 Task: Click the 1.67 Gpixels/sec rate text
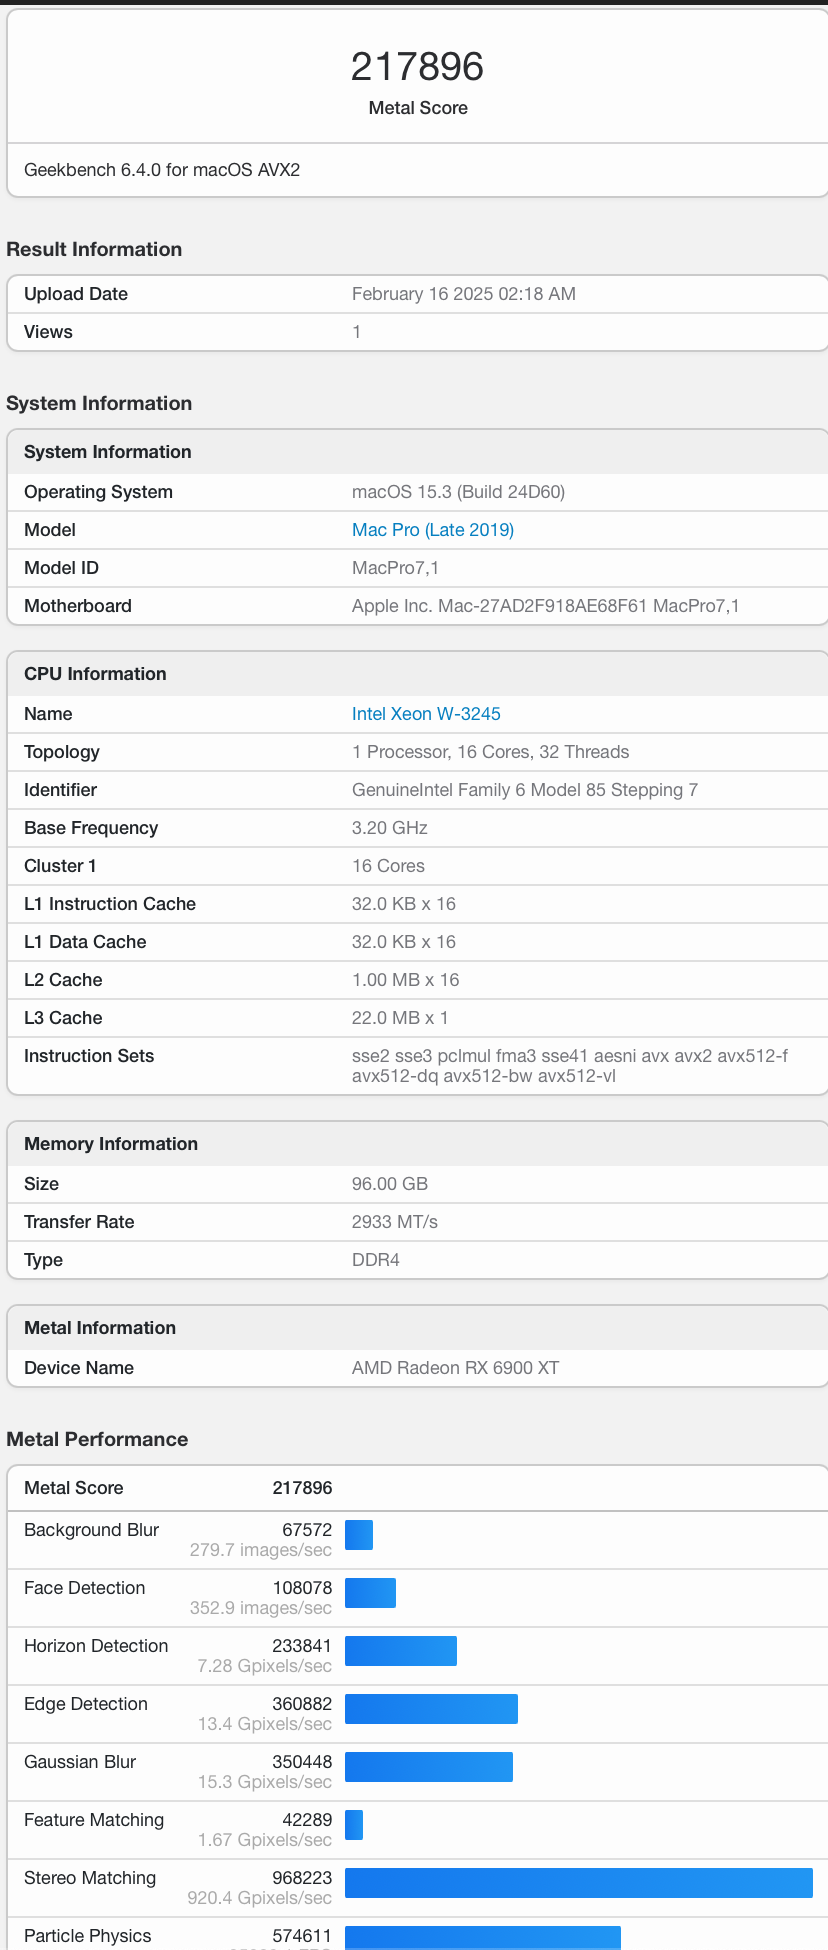click(265, 1840)
